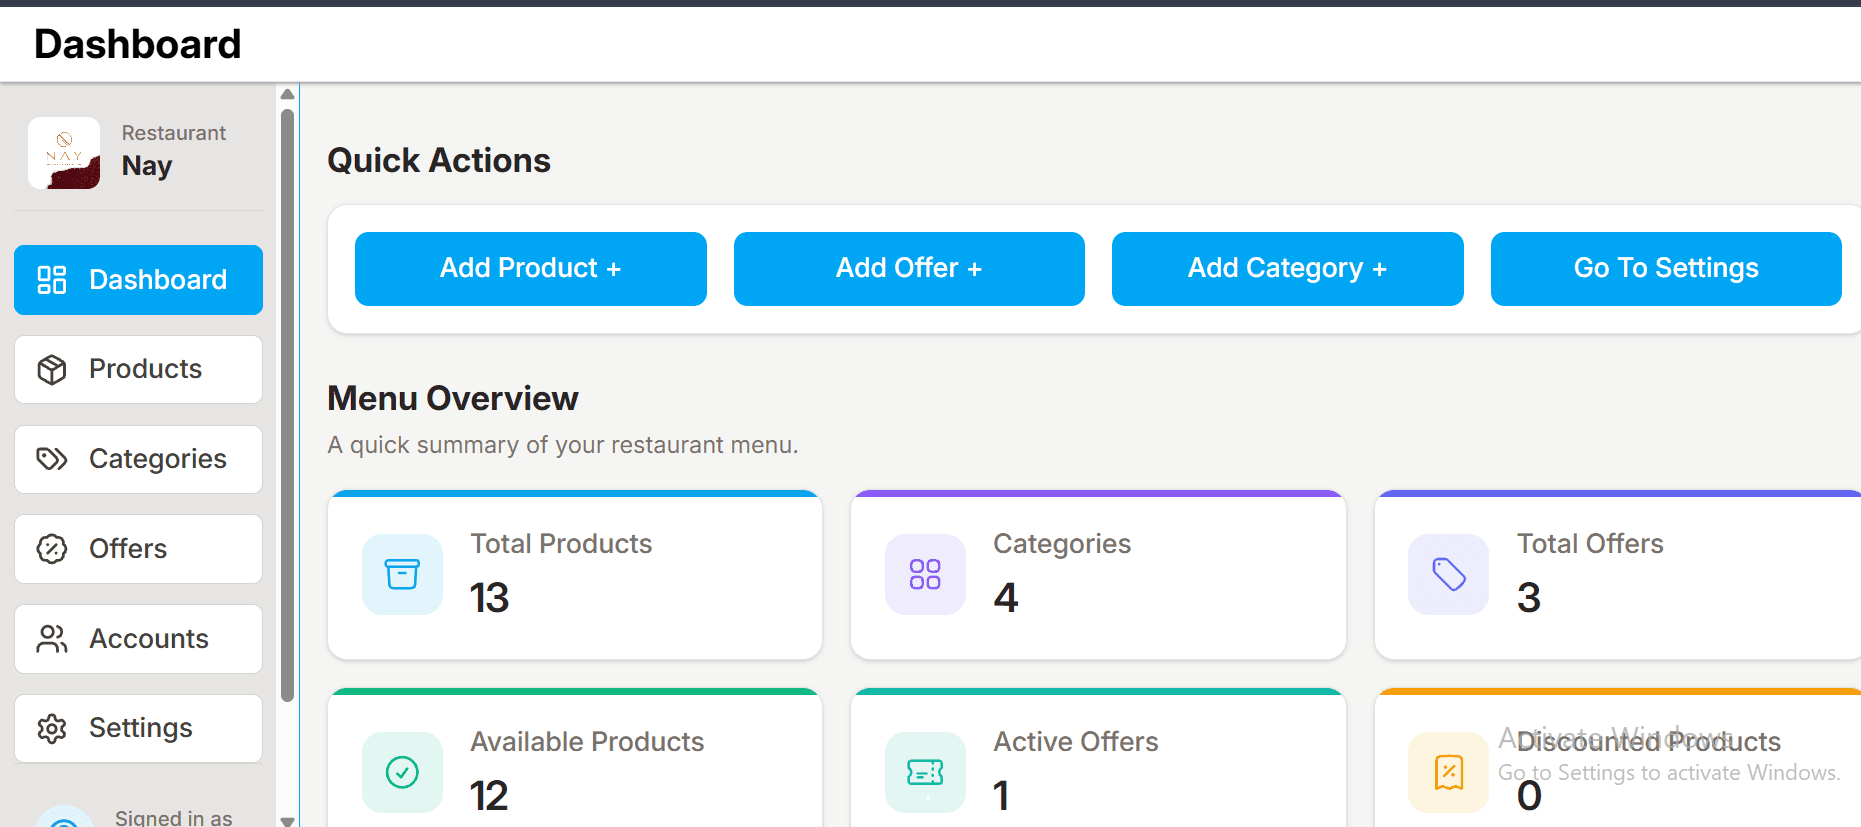
Task: Open the Accounts menu item
Action: pos(138,639)
